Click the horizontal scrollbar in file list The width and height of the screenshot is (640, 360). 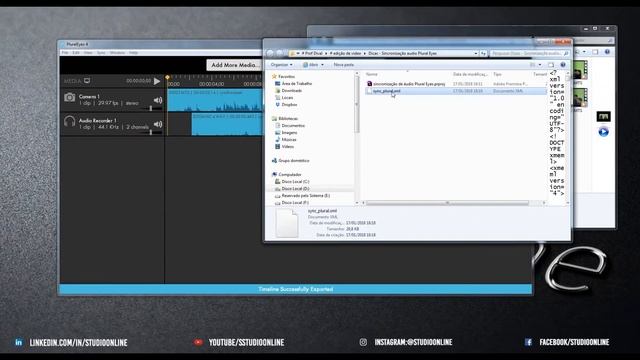[447, 203]
